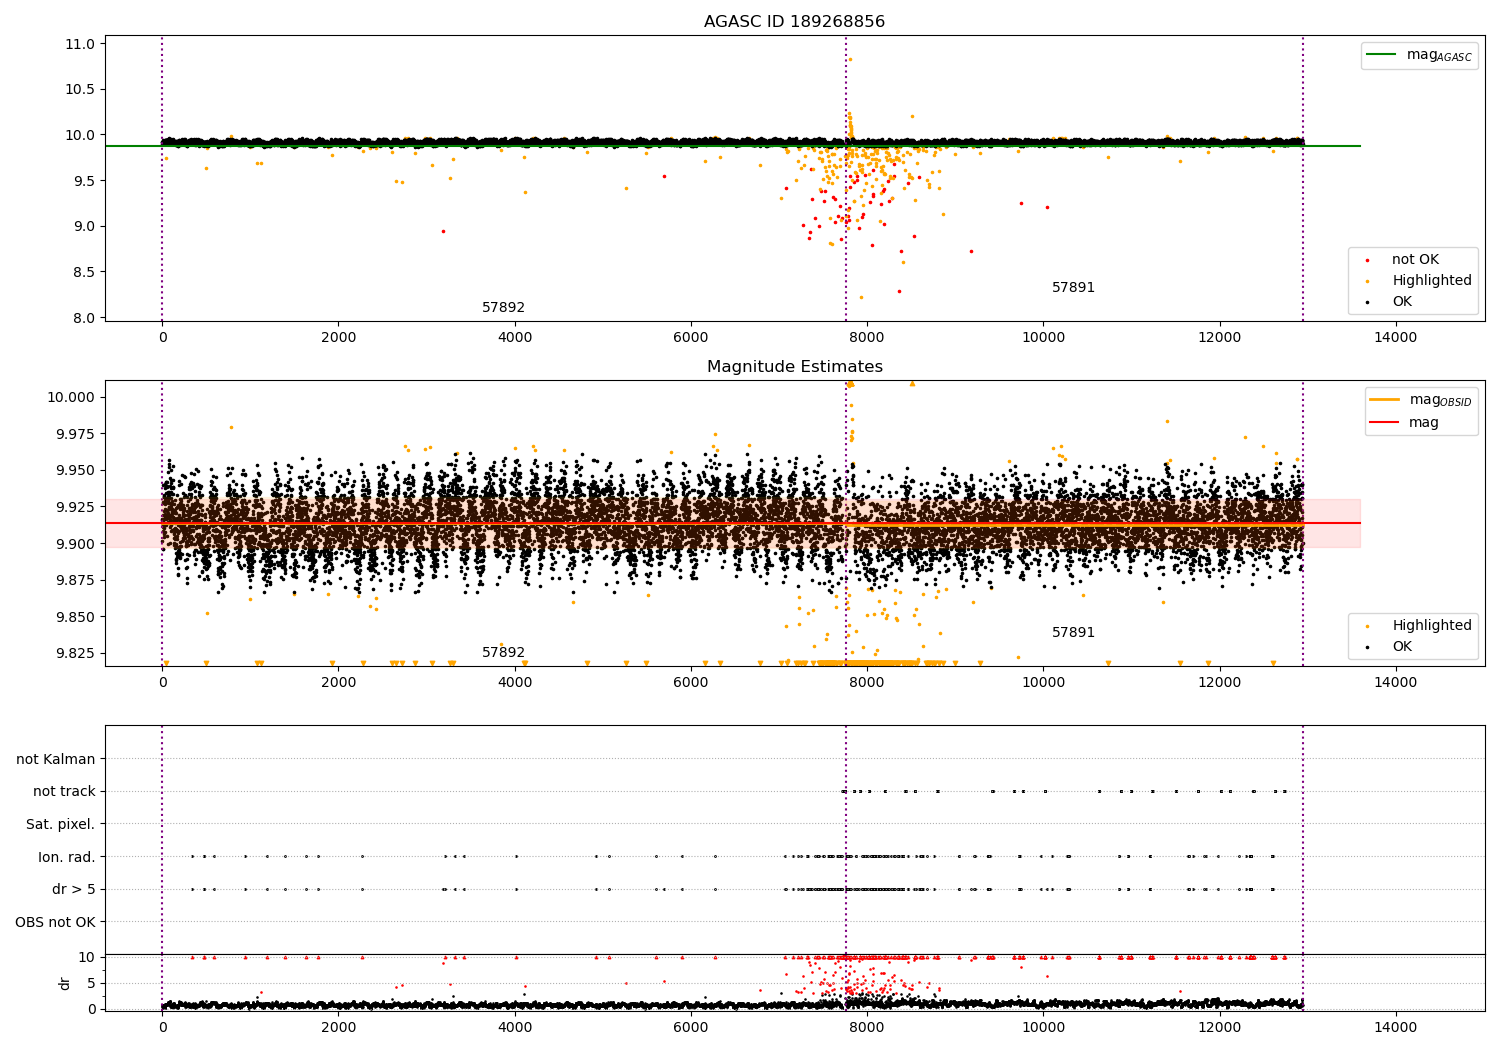
Task: Click the '9.825' y-axis tick label
Action: 76,653
